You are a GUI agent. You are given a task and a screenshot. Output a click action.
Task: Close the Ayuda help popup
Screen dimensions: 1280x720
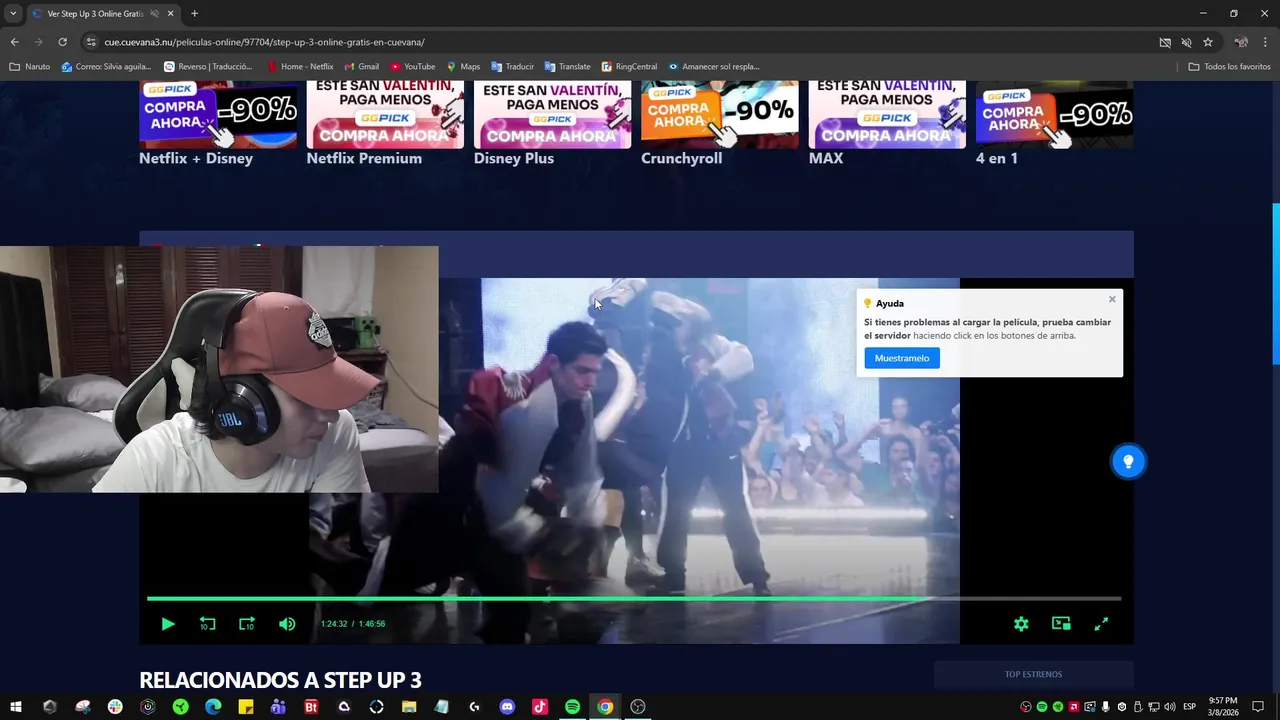pyautogui.click(x=1112, y=299)
